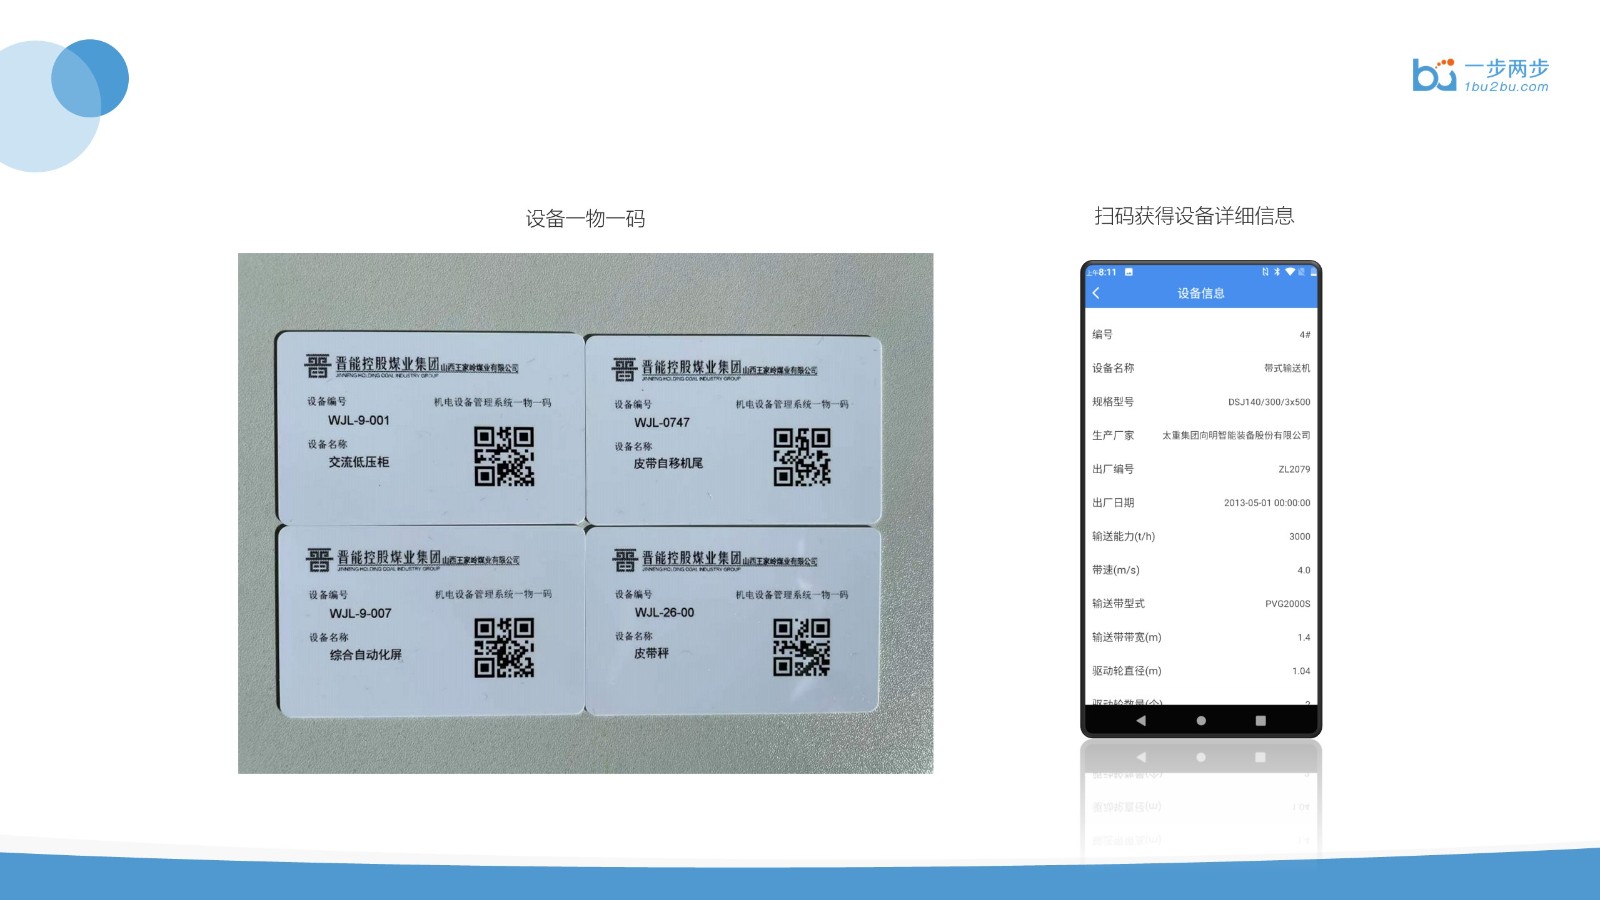The height and width of the screenshot is (900, 1600).
Task: Tap the Android circle home button
Action: pos(1201,720)
